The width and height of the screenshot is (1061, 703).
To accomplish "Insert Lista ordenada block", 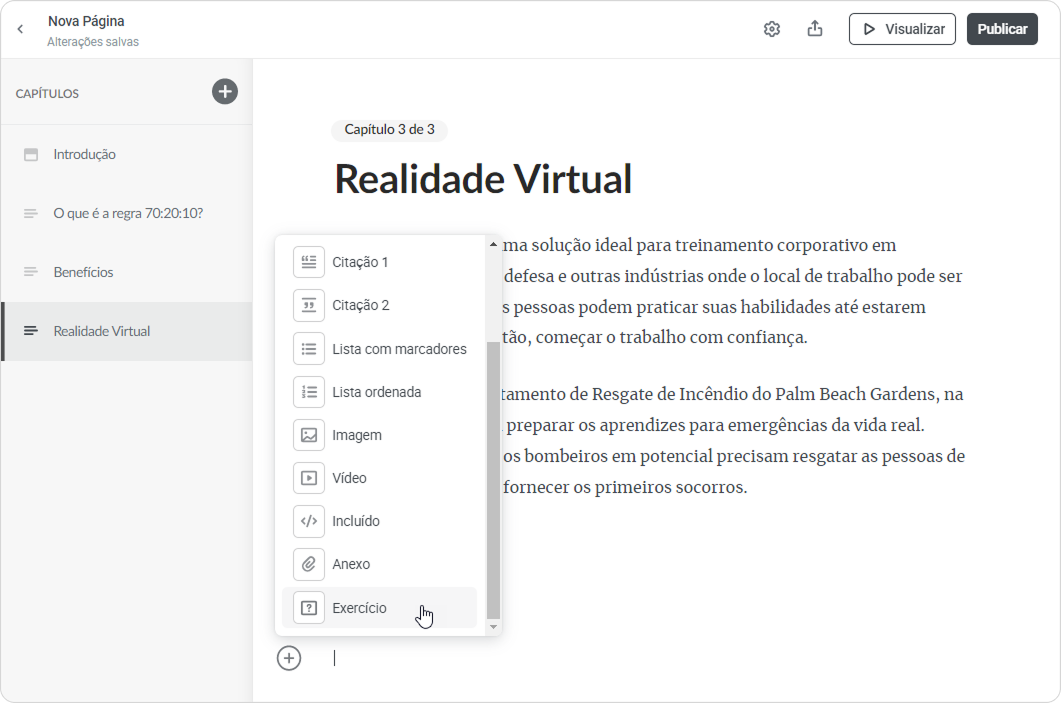I will (x=376, y=392).
